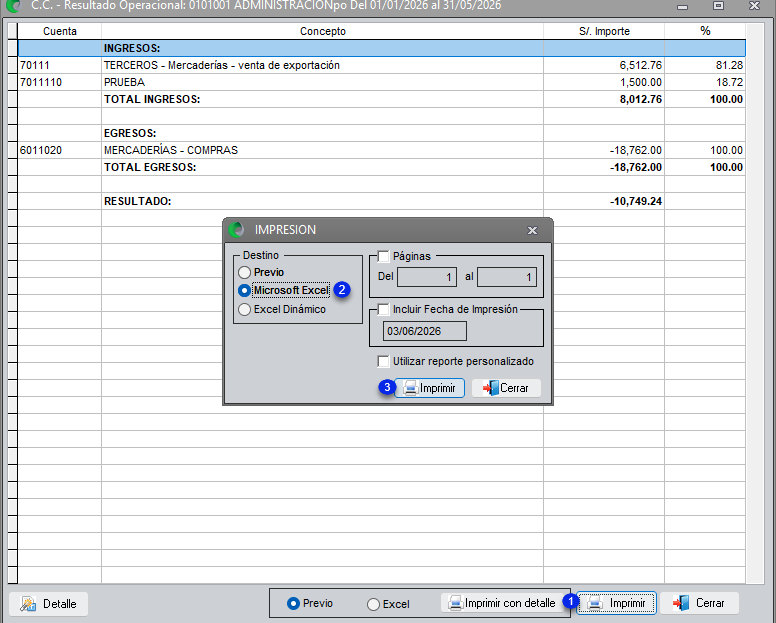Click exit door icon in dialog Cerrar
This screenshot has width=776, height=623.
point(491,388)
